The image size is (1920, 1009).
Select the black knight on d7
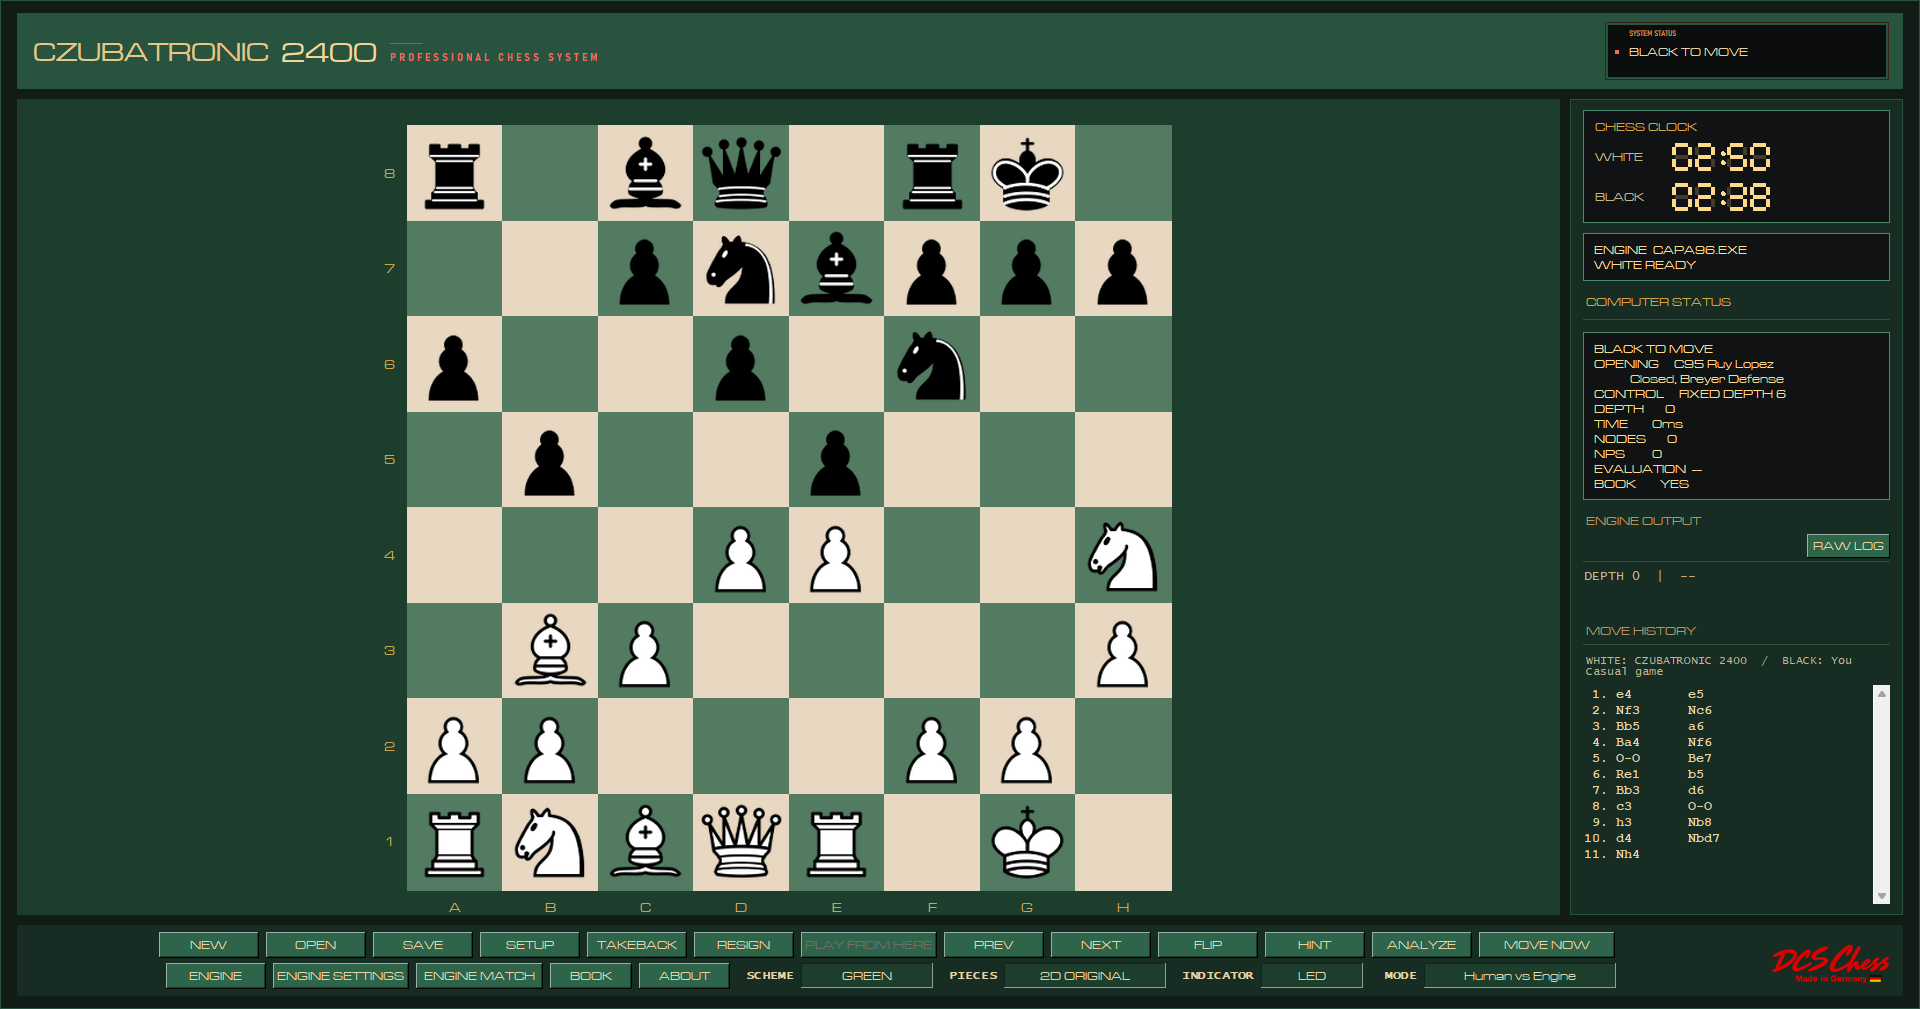[x=740, y=269]
